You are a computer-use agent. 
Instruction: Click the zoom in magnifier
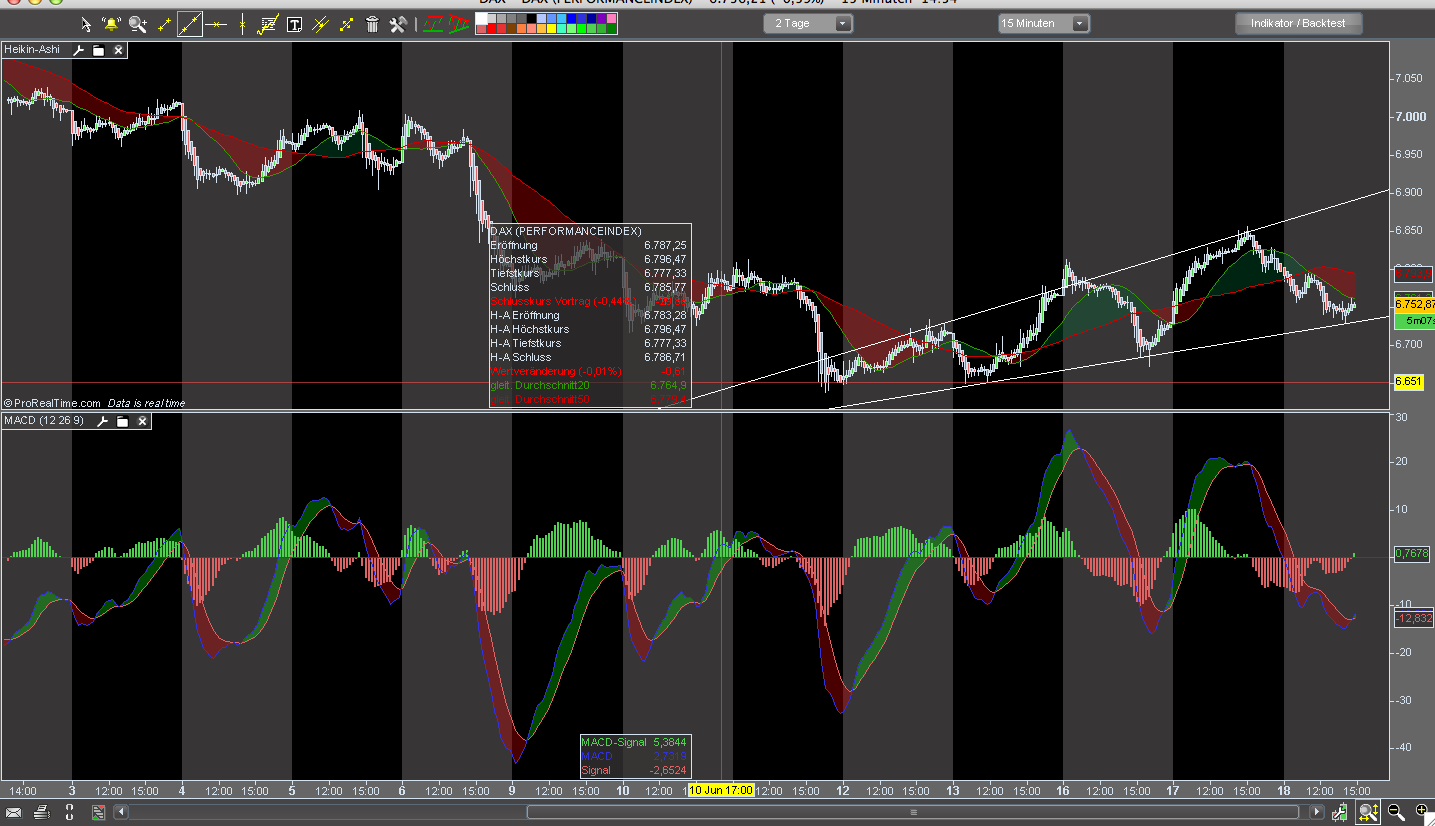point(1422,811)
